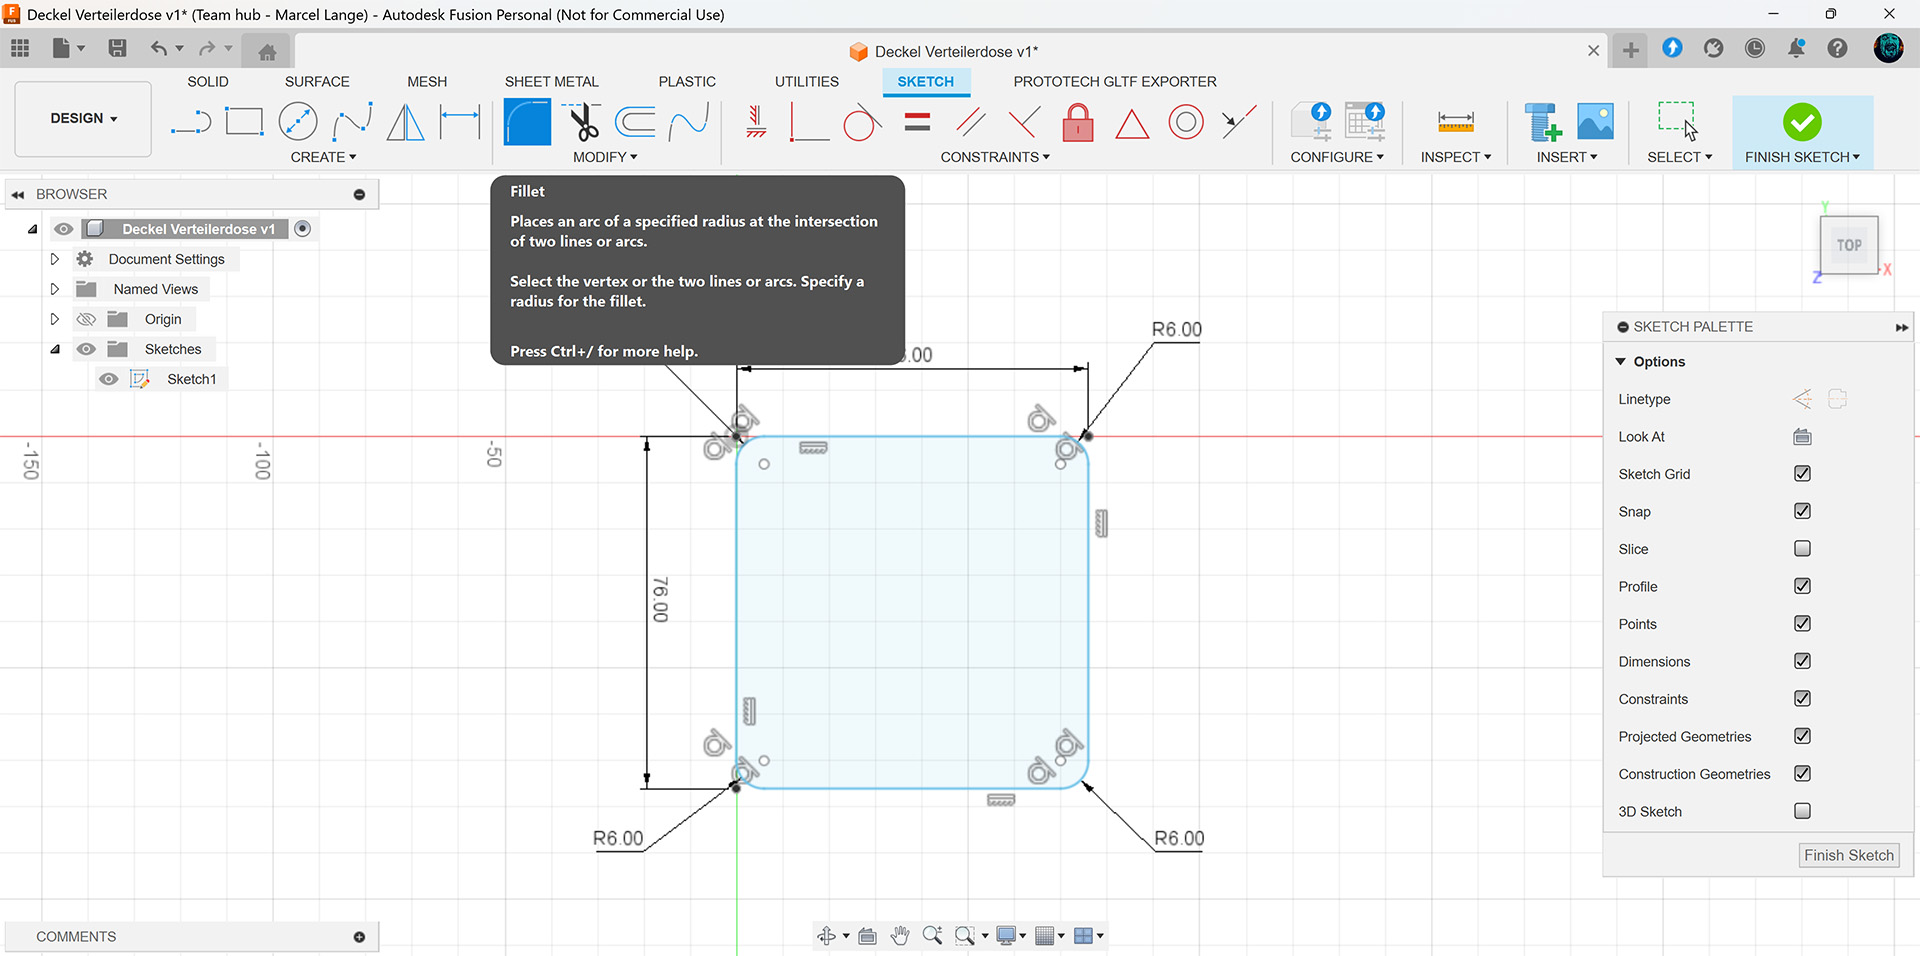Click the Look At icon in palette
This screenshot has height=956, width=1920.
tap(1802, 437)
